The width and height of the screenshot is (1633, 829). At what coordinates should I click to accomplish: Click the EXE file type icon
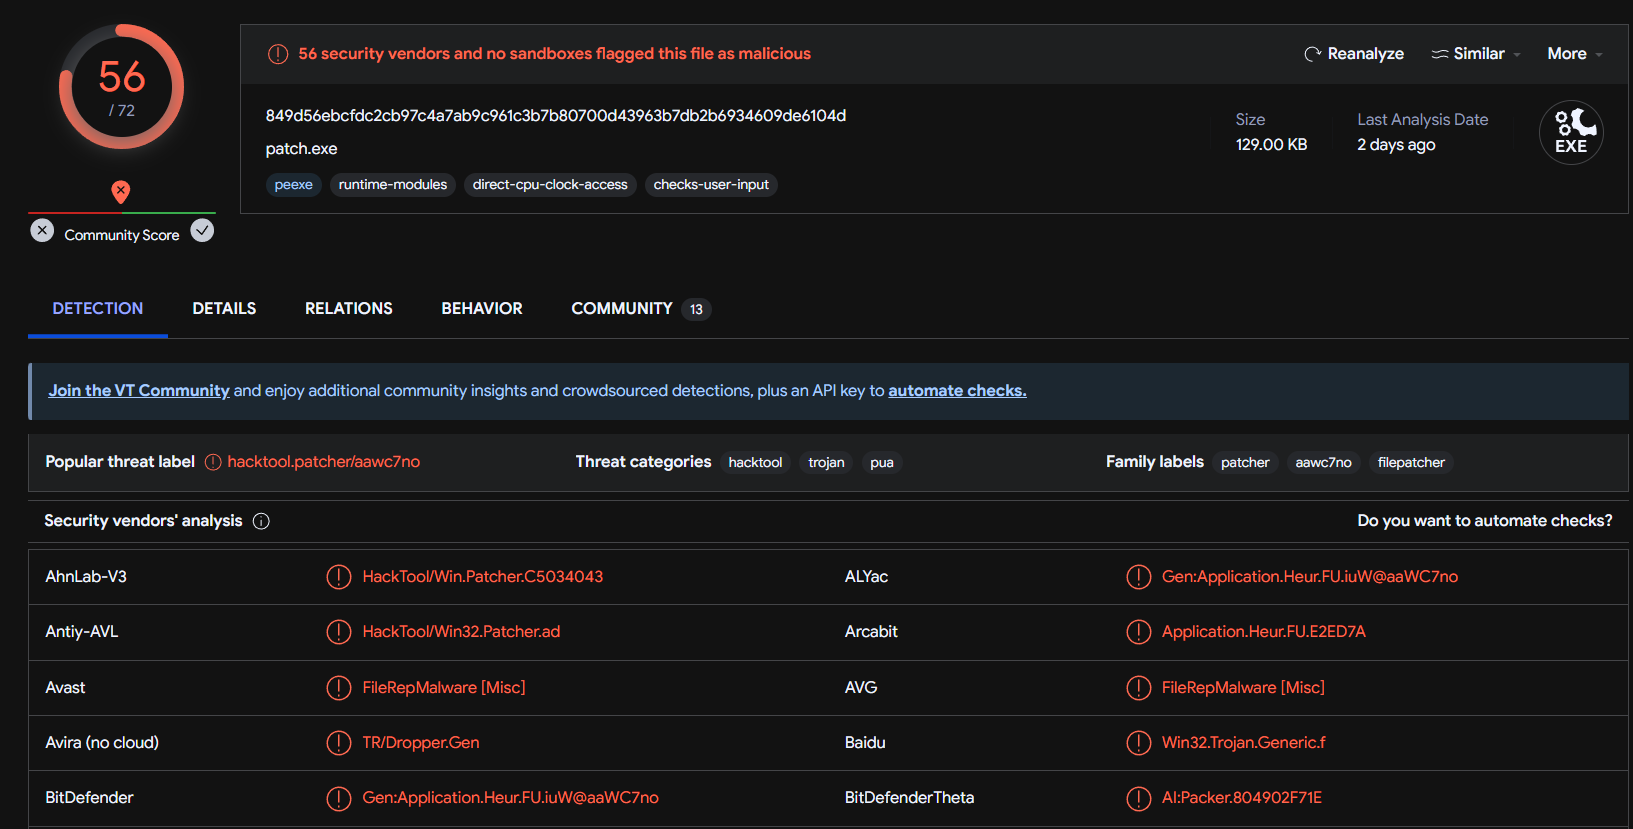(x=1571, y=133)
